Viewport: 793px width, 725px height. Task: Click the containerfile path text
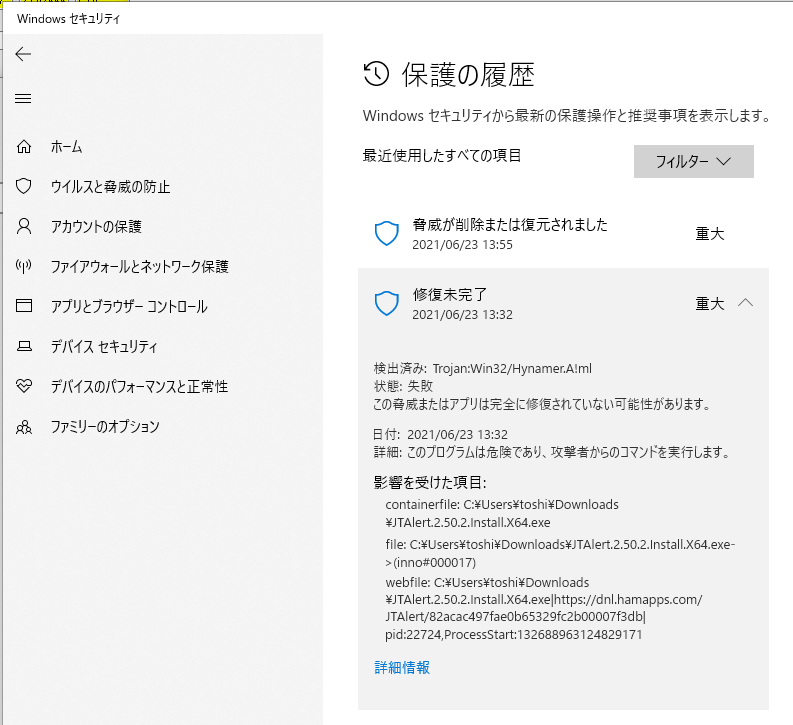[502, 513]
